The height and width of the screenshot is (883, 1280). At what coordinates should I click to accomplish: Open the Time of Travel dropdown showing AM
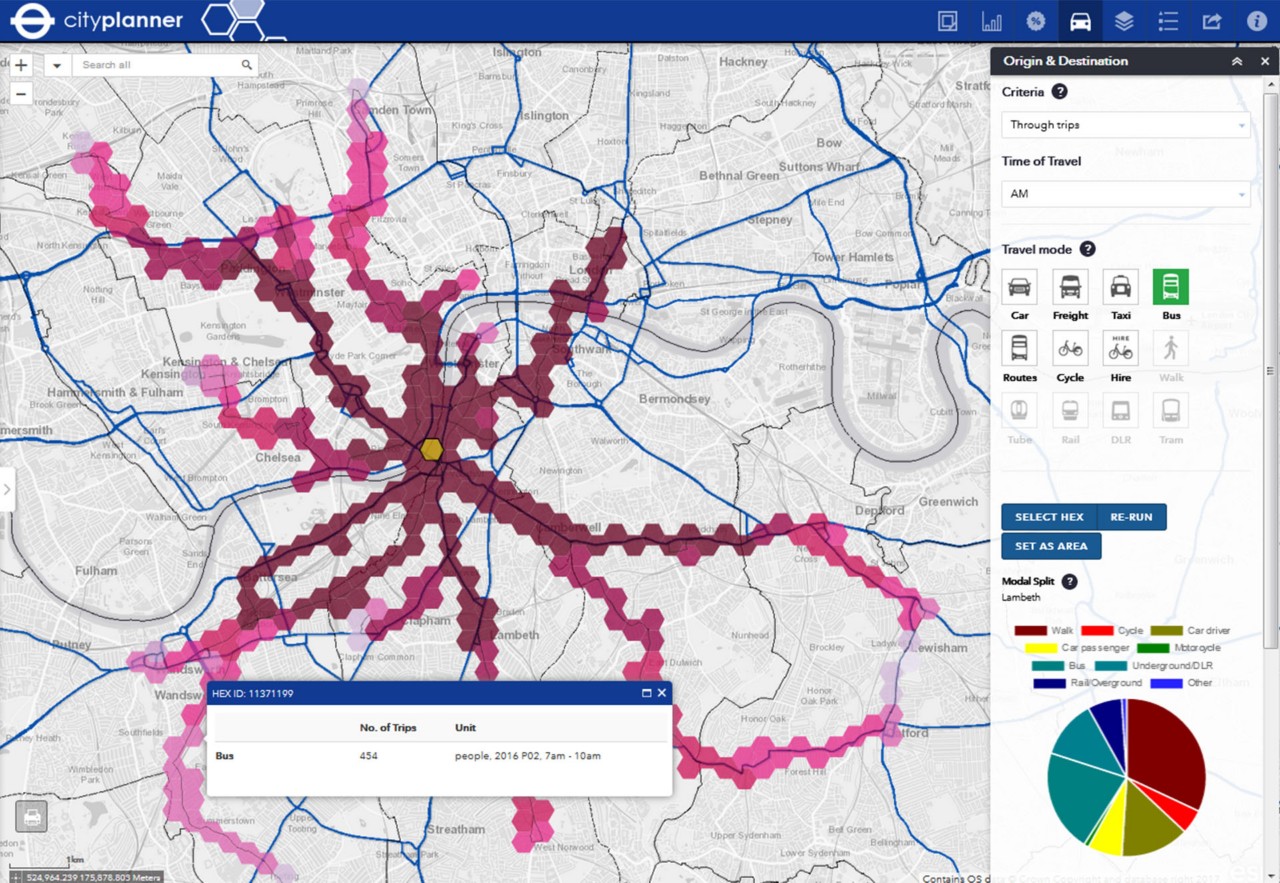click(x=1126, y=194)
